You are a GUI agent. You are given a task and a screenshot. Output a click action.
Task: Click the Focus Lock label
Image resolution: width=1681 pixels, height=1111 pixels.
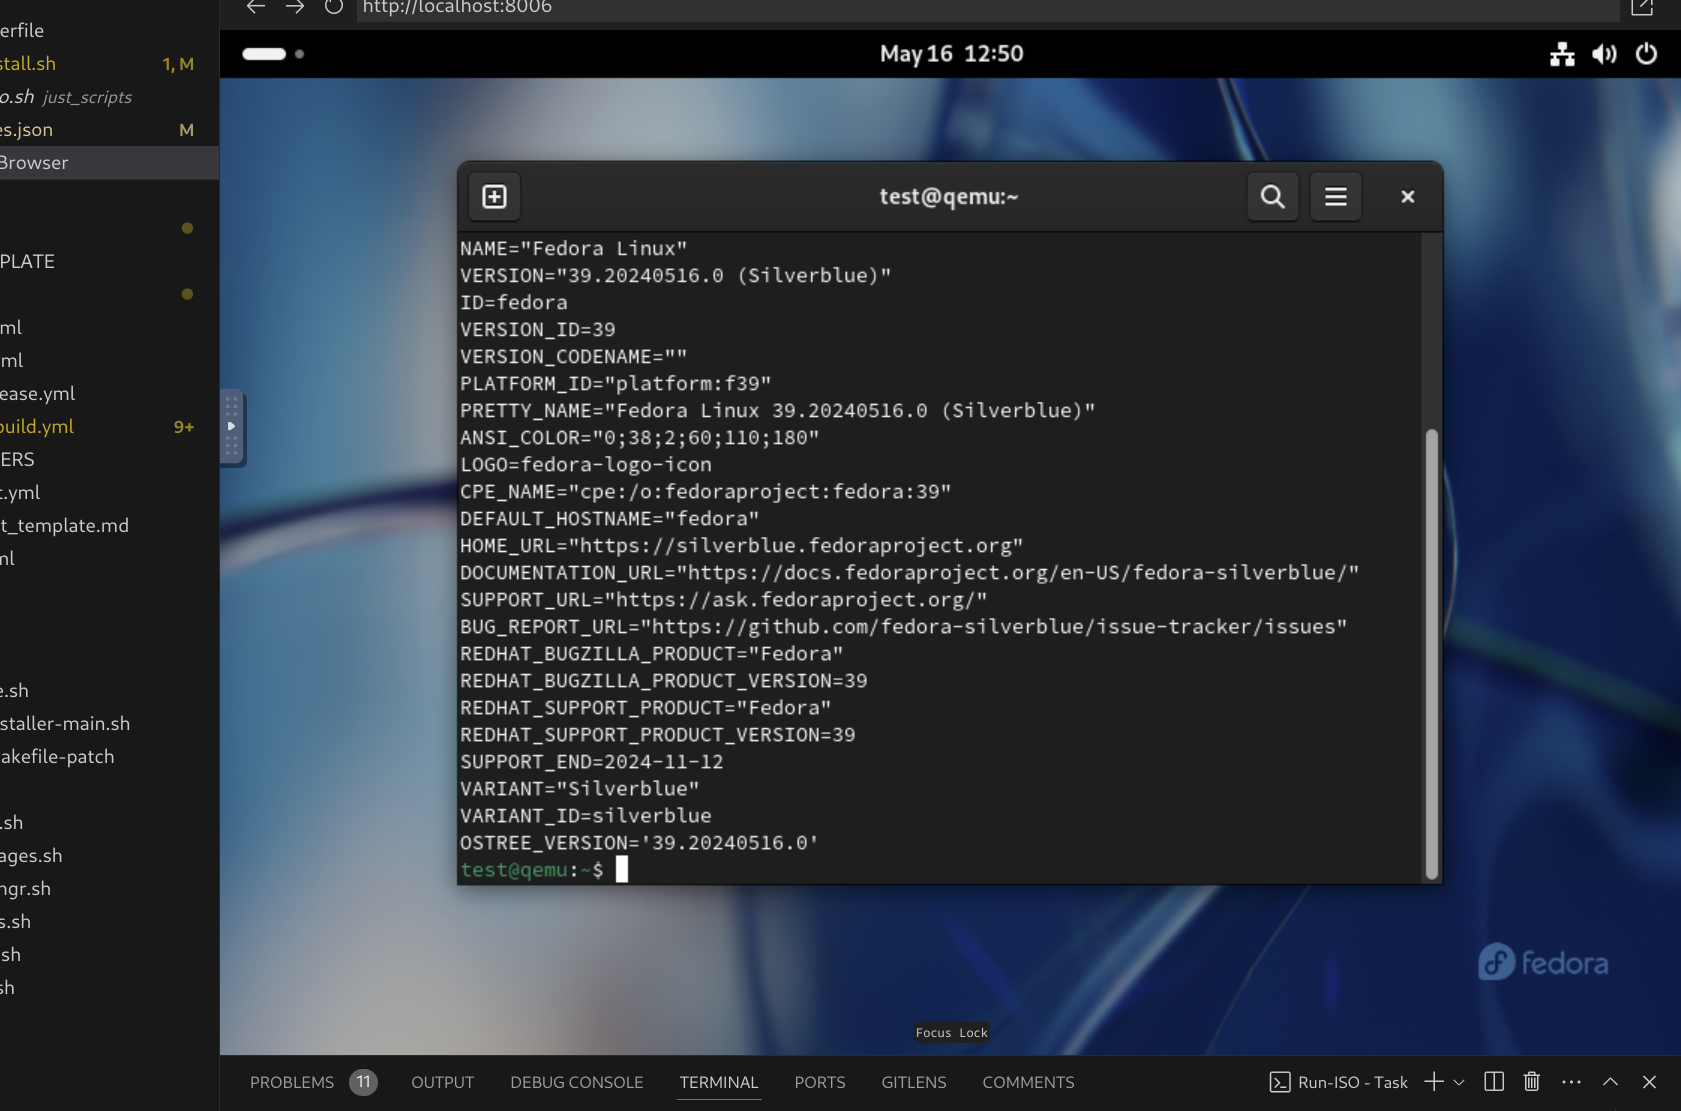pos(952,1033)
